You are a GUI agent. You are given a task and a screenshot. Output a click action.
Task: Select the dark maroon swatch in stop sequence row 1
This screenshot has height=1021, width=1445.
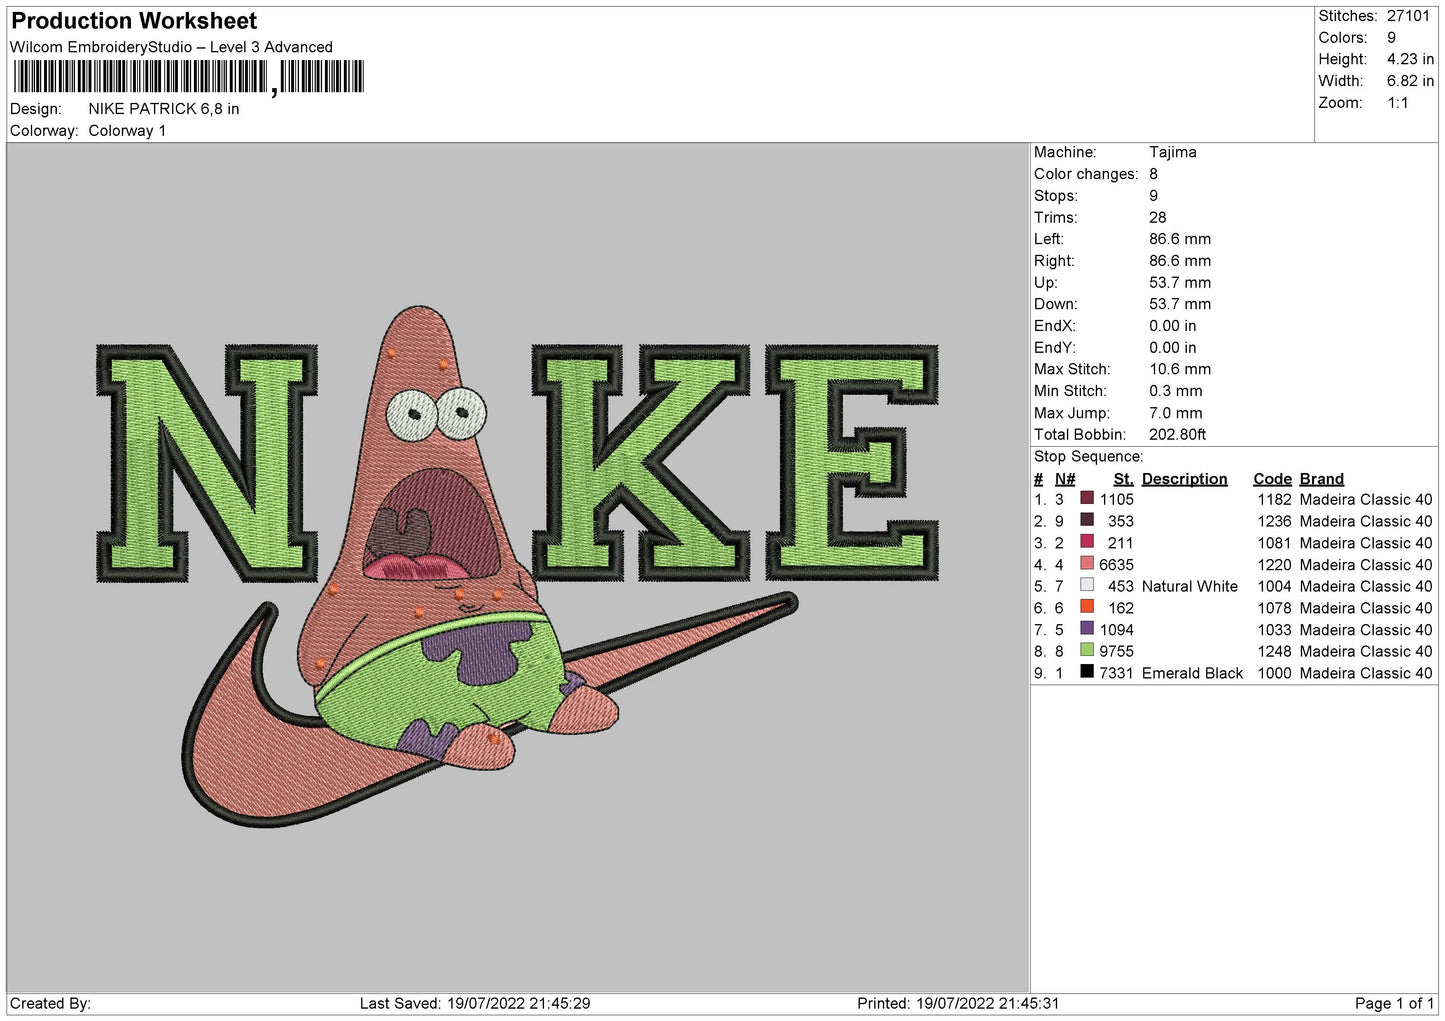click(x=1087, y=499)
